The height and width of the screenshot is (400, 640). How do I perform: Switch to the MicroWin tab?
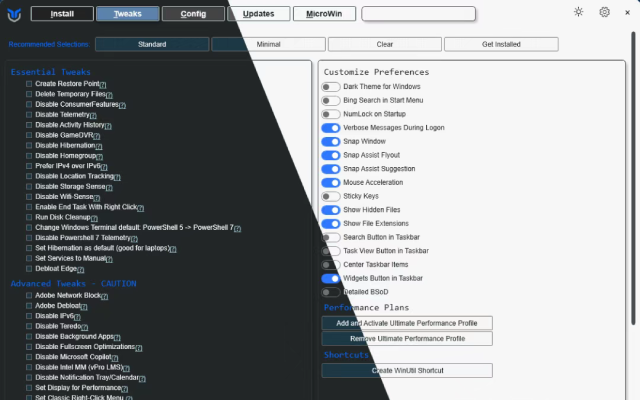[324, 14]
